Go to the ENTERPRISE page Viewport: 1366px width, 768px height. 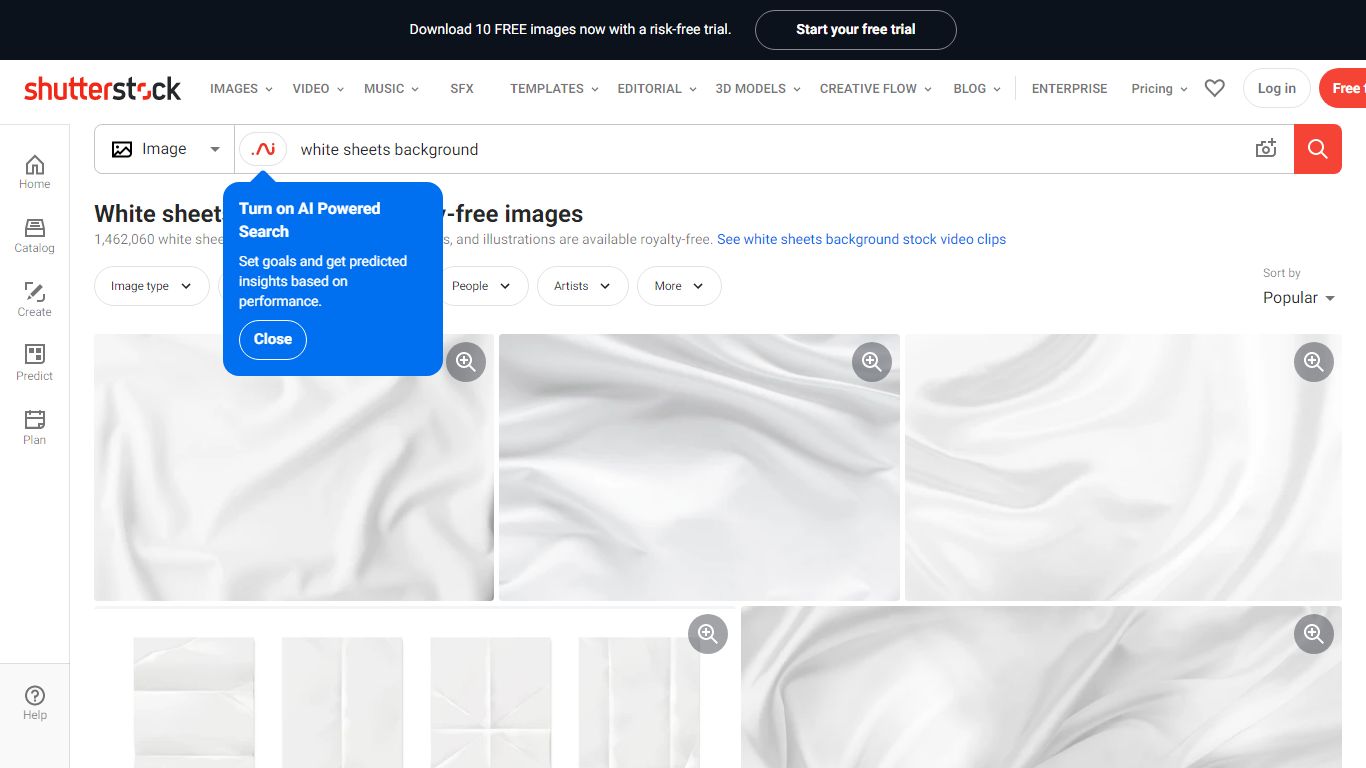tap(1069, 88)
